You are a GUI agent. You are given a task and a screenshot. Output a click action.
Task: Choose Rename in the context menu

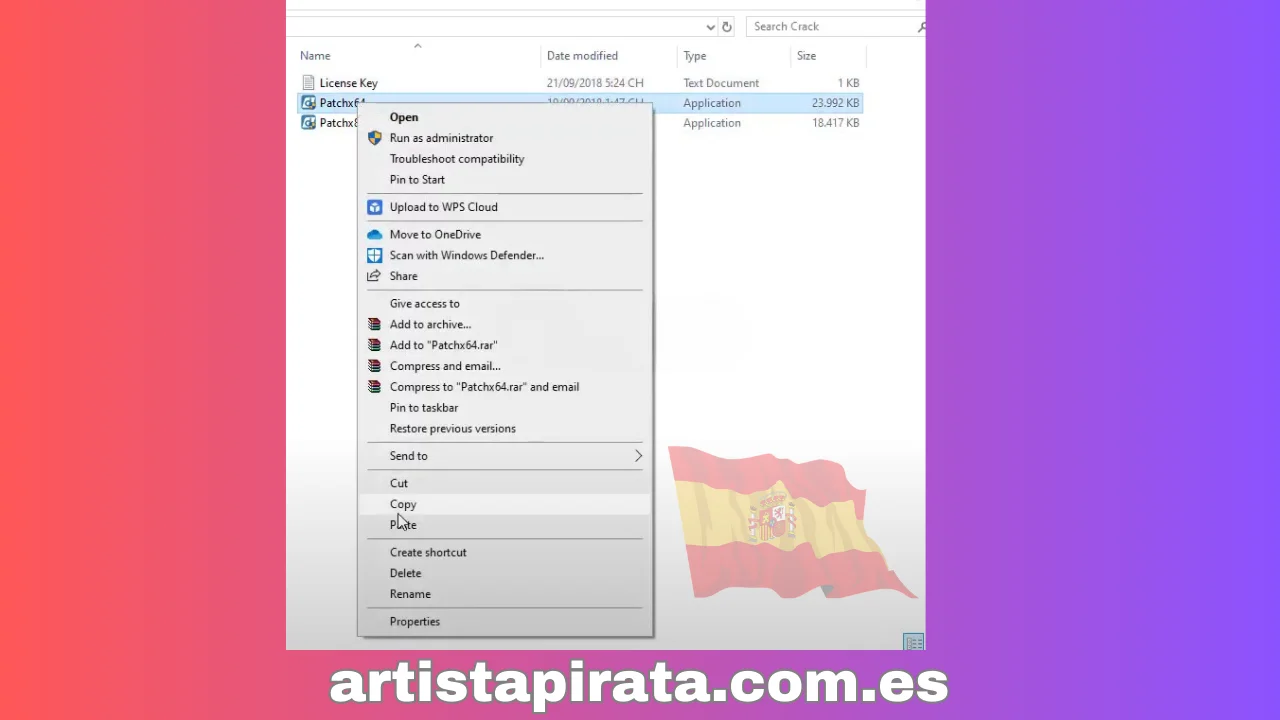pyautogui.click(x=410, y=594)
